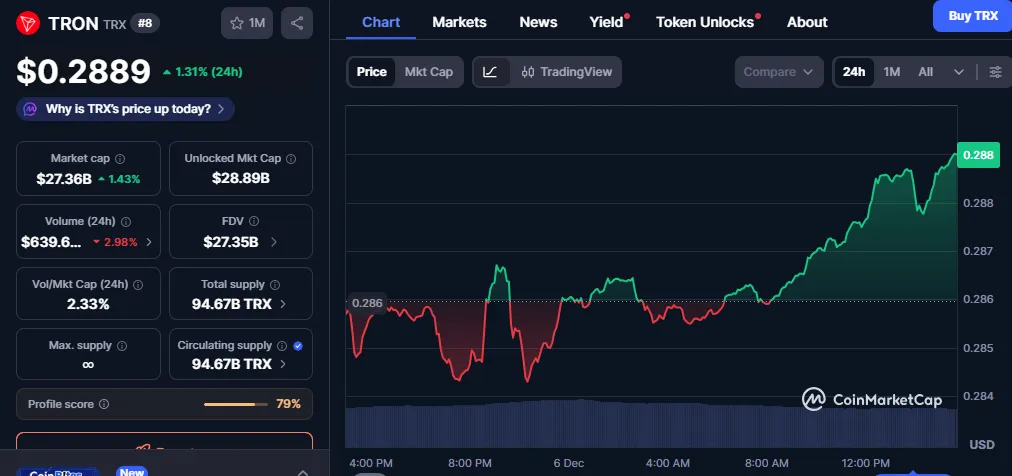Image resolution: width=1012 pixels, height=476 pixels.
Task: Open the Compare dropdown
Action: (779, 72)
